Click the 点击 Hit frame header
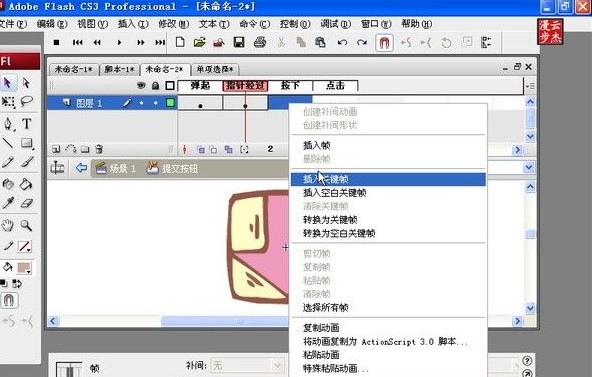 click(x=335, y=86)
